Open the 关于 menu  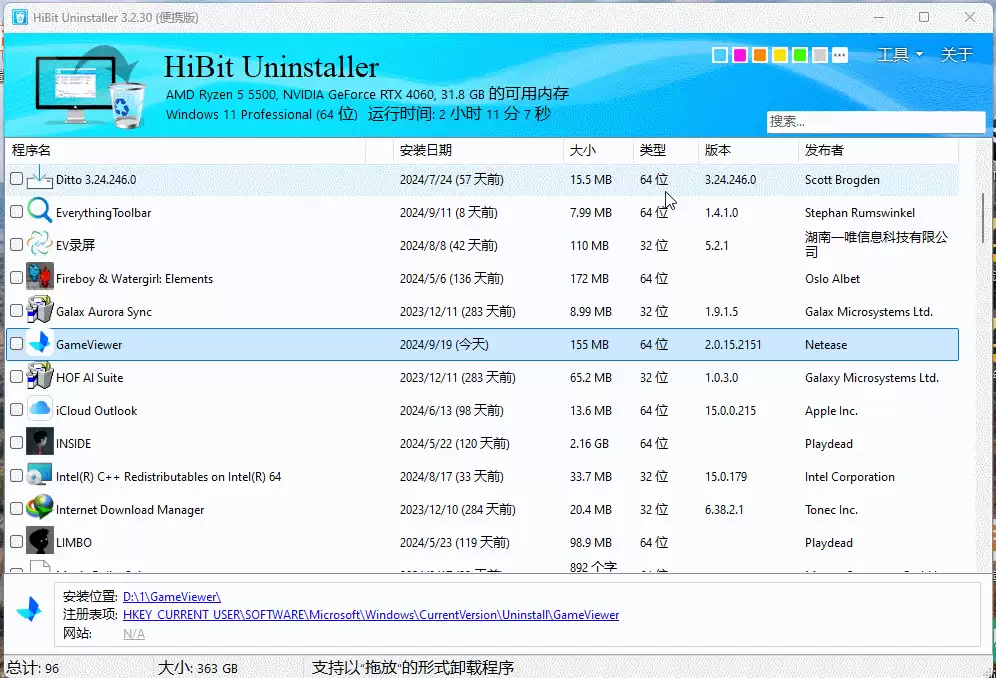(957, 55)
